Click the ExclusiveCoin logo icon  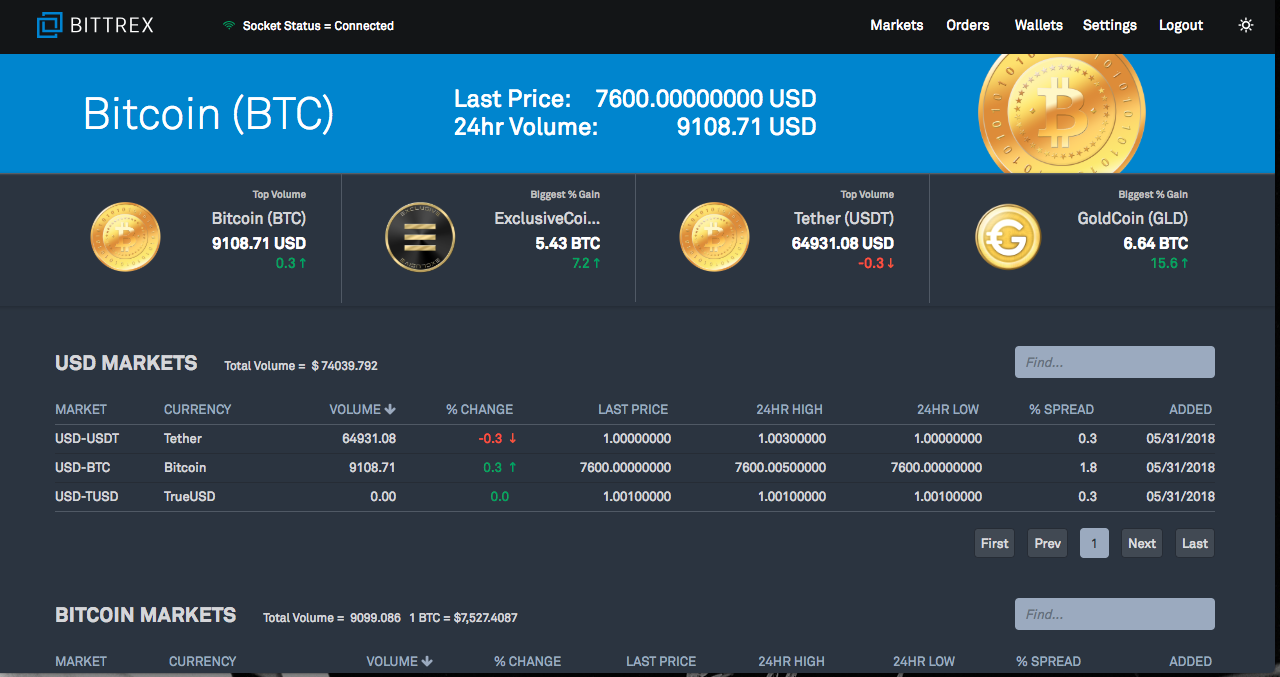click(420, 237)
